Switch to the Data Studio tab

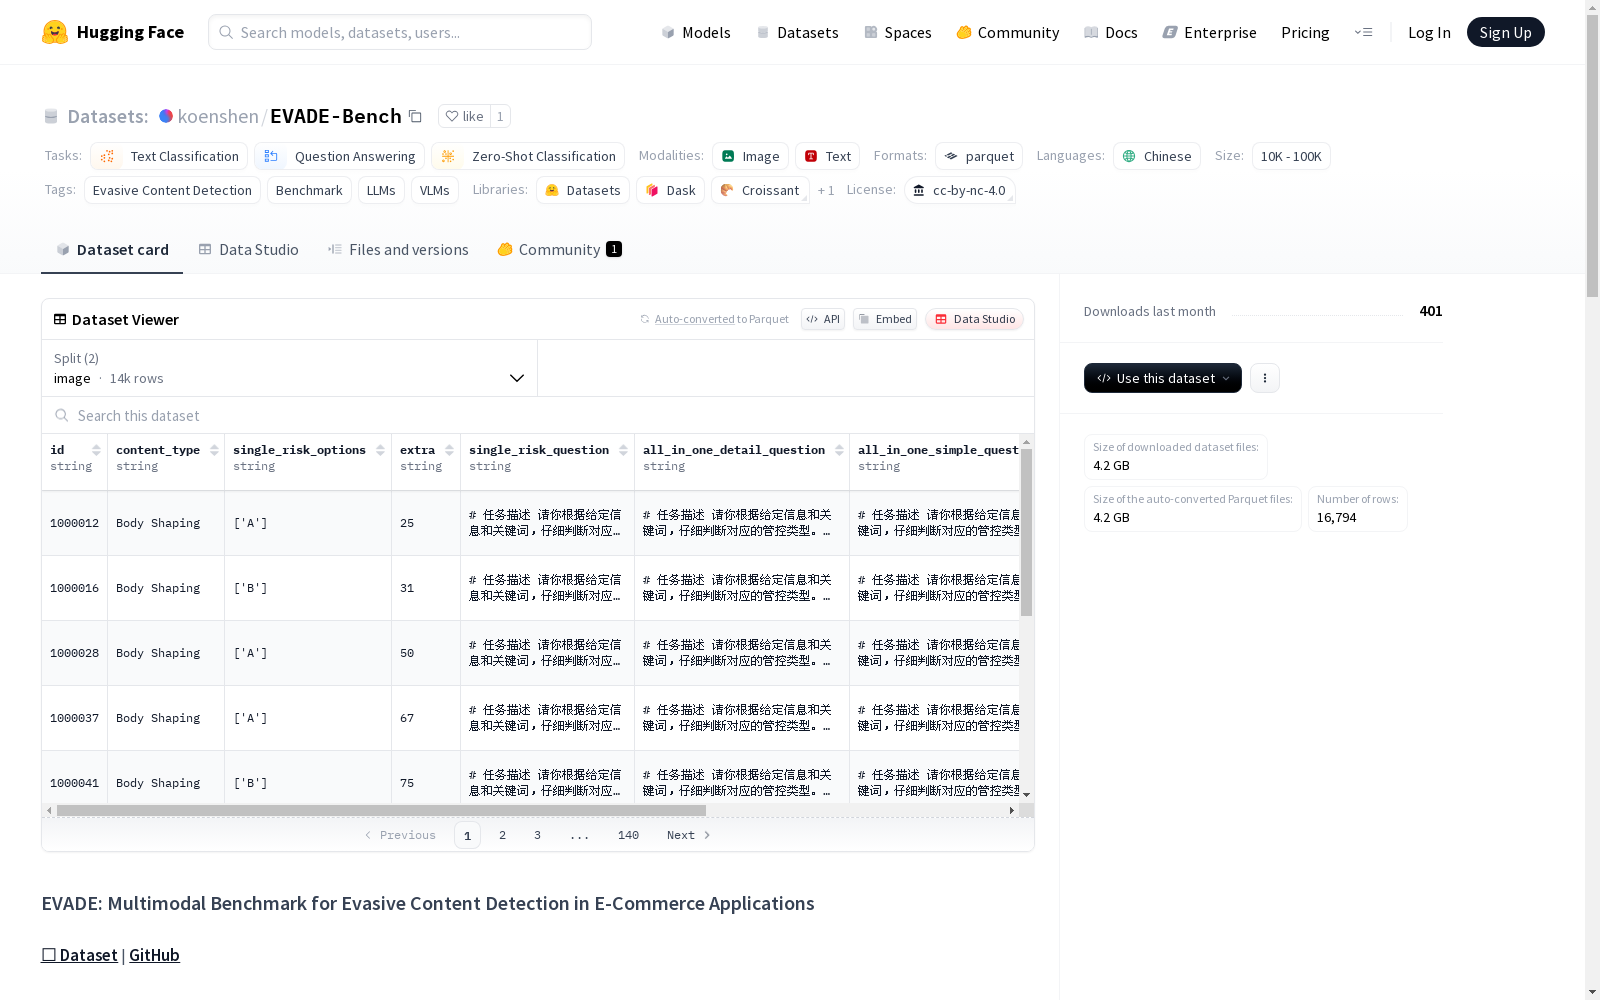coord(249,250)
